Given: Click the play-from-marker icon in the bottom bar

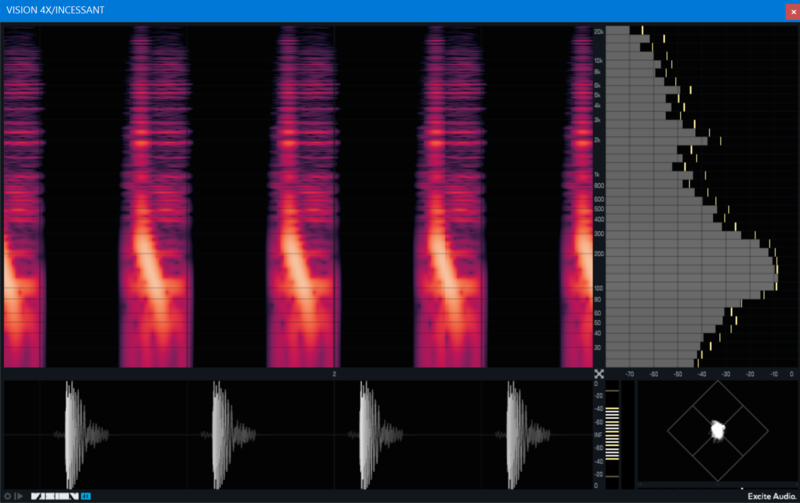Looking at the screenshot, I should point(19,496).
